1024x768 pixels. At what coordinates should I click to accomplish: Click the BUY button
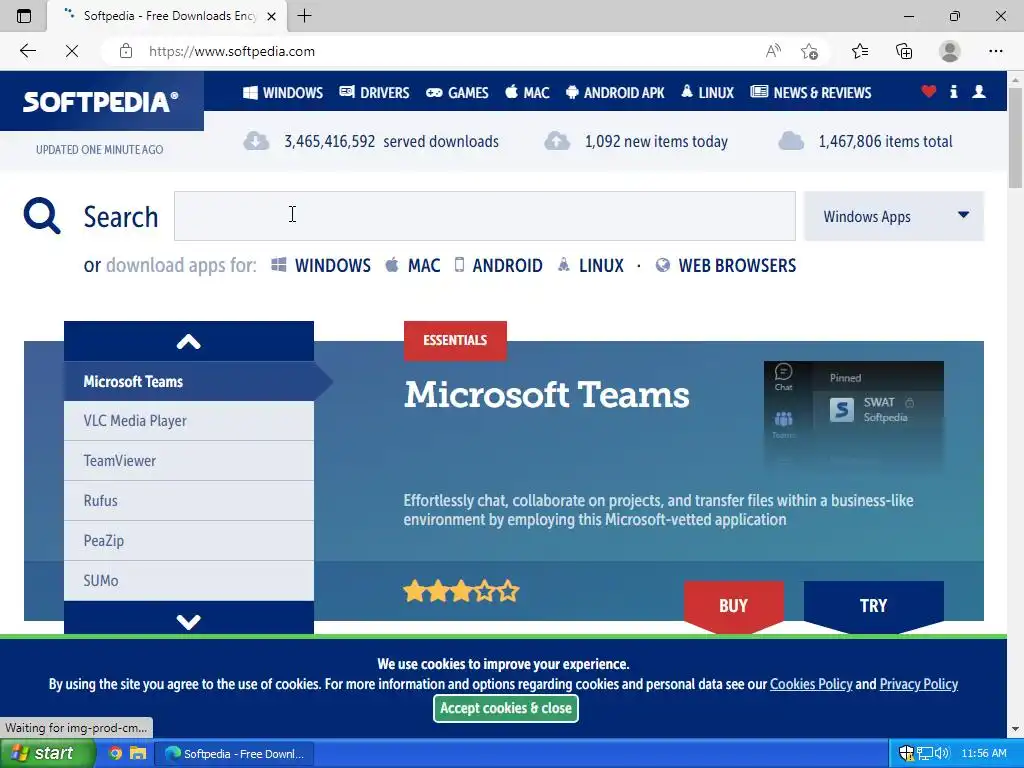pyautogui.click(x=733, y=606)
